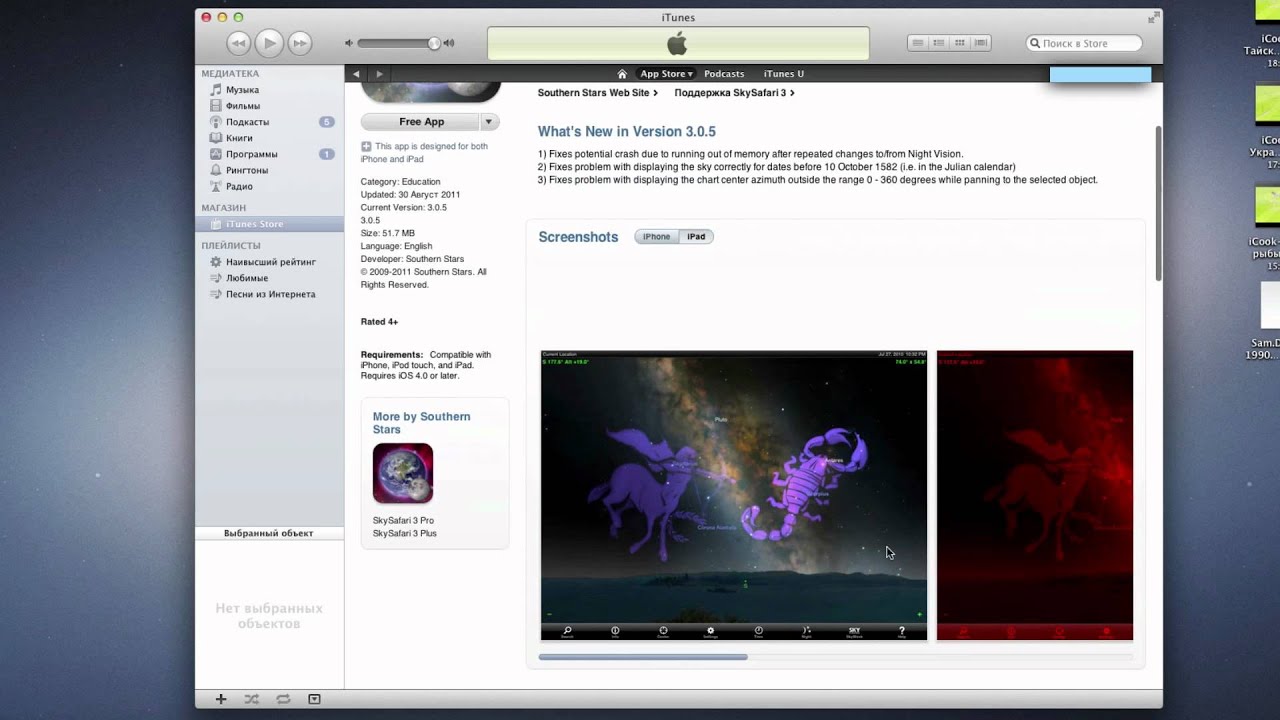Click the universal app plus icon
1280x720 pixels.
click(366, 146)
